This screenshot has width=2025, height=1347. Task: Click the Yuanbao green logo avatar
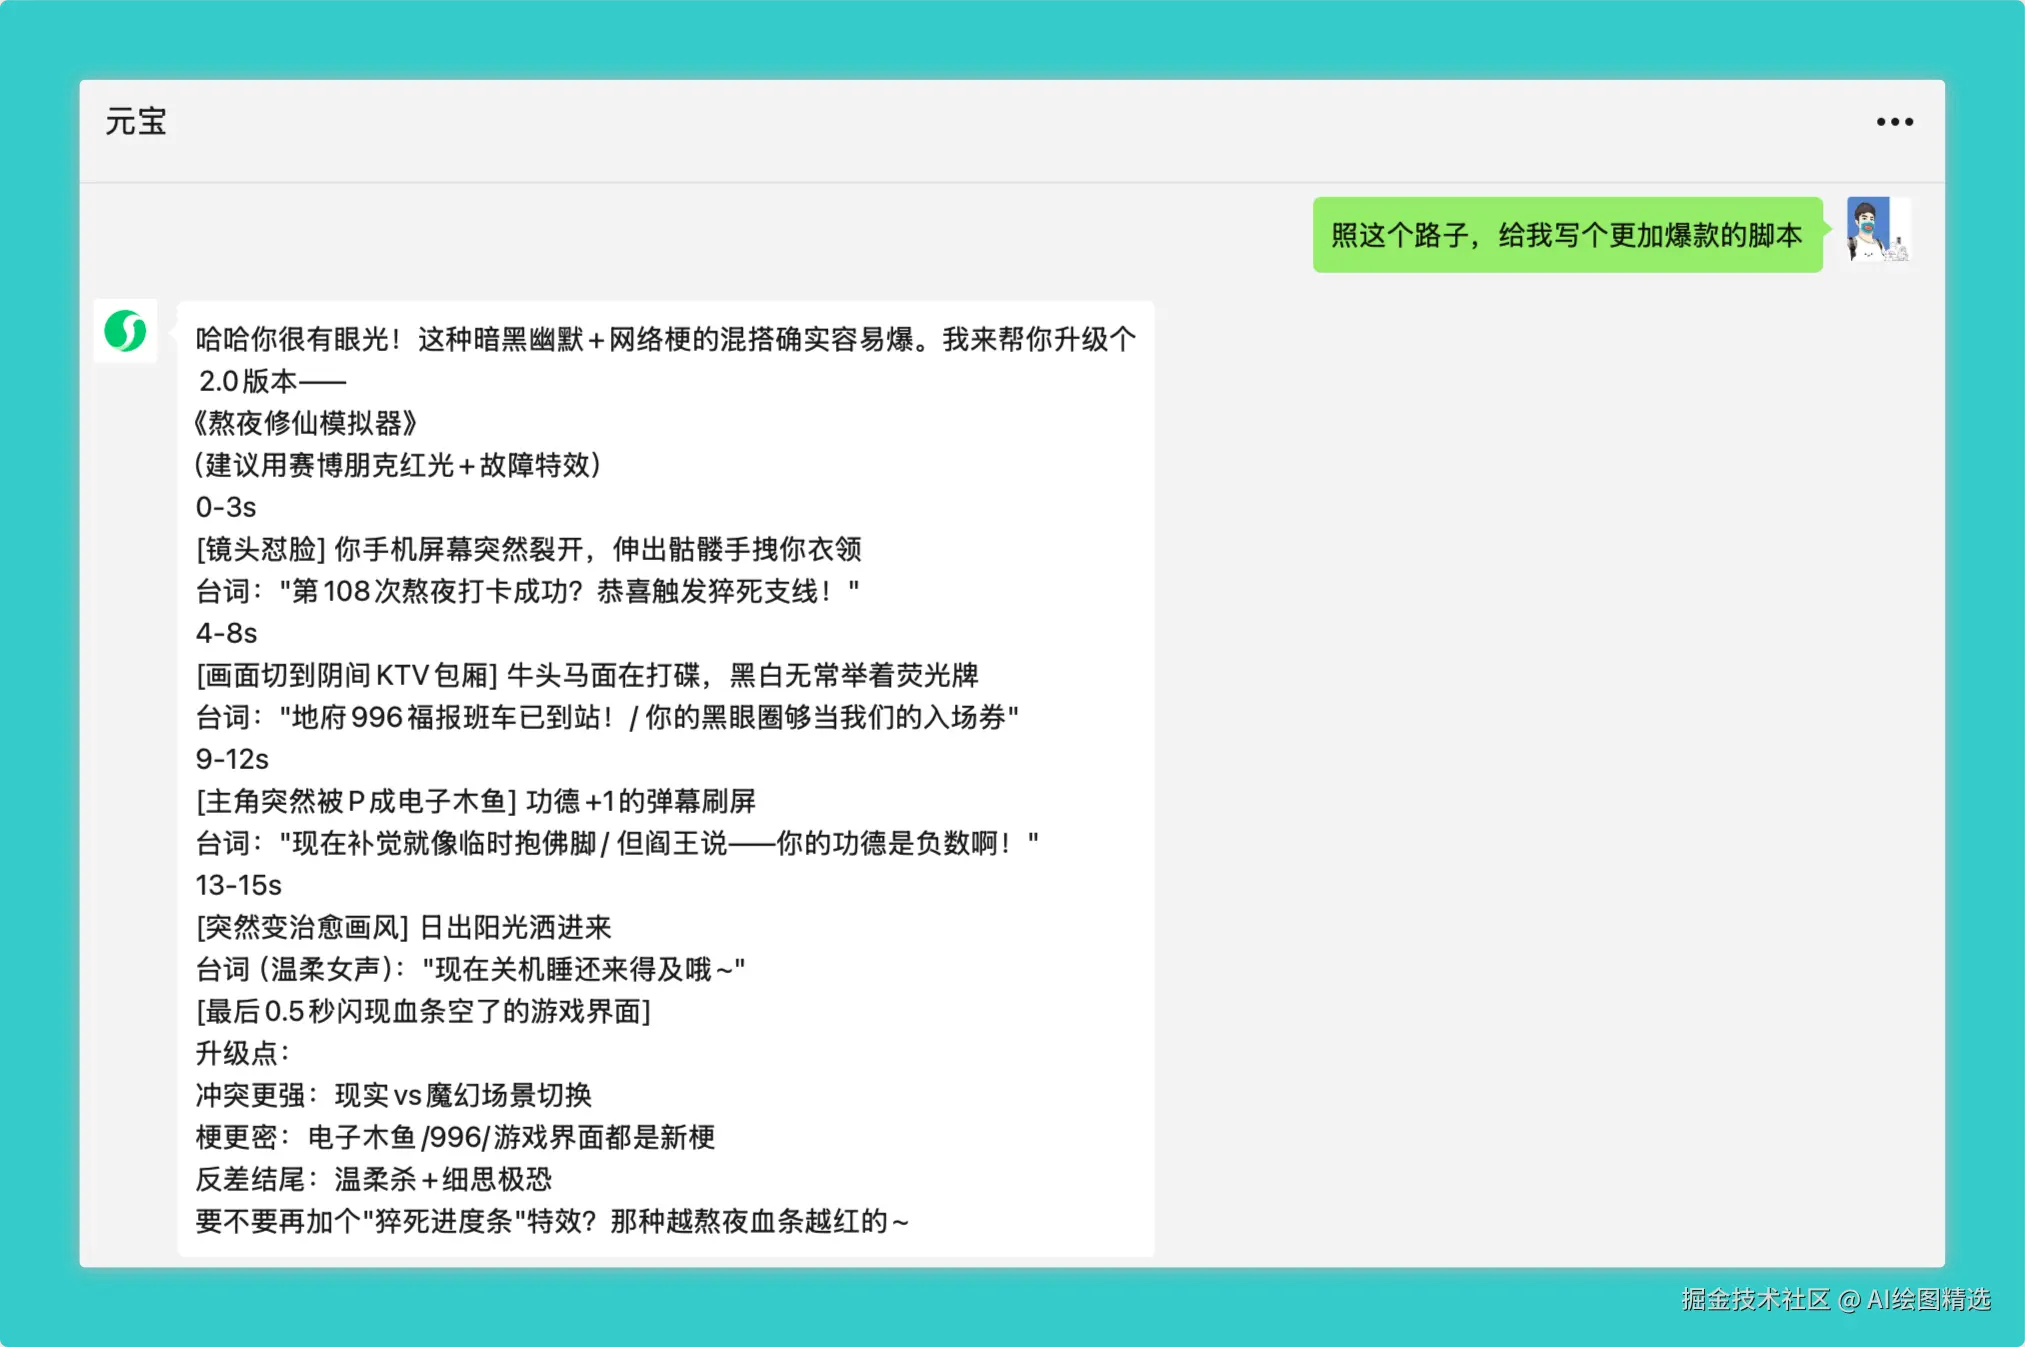tap(126, 331)
